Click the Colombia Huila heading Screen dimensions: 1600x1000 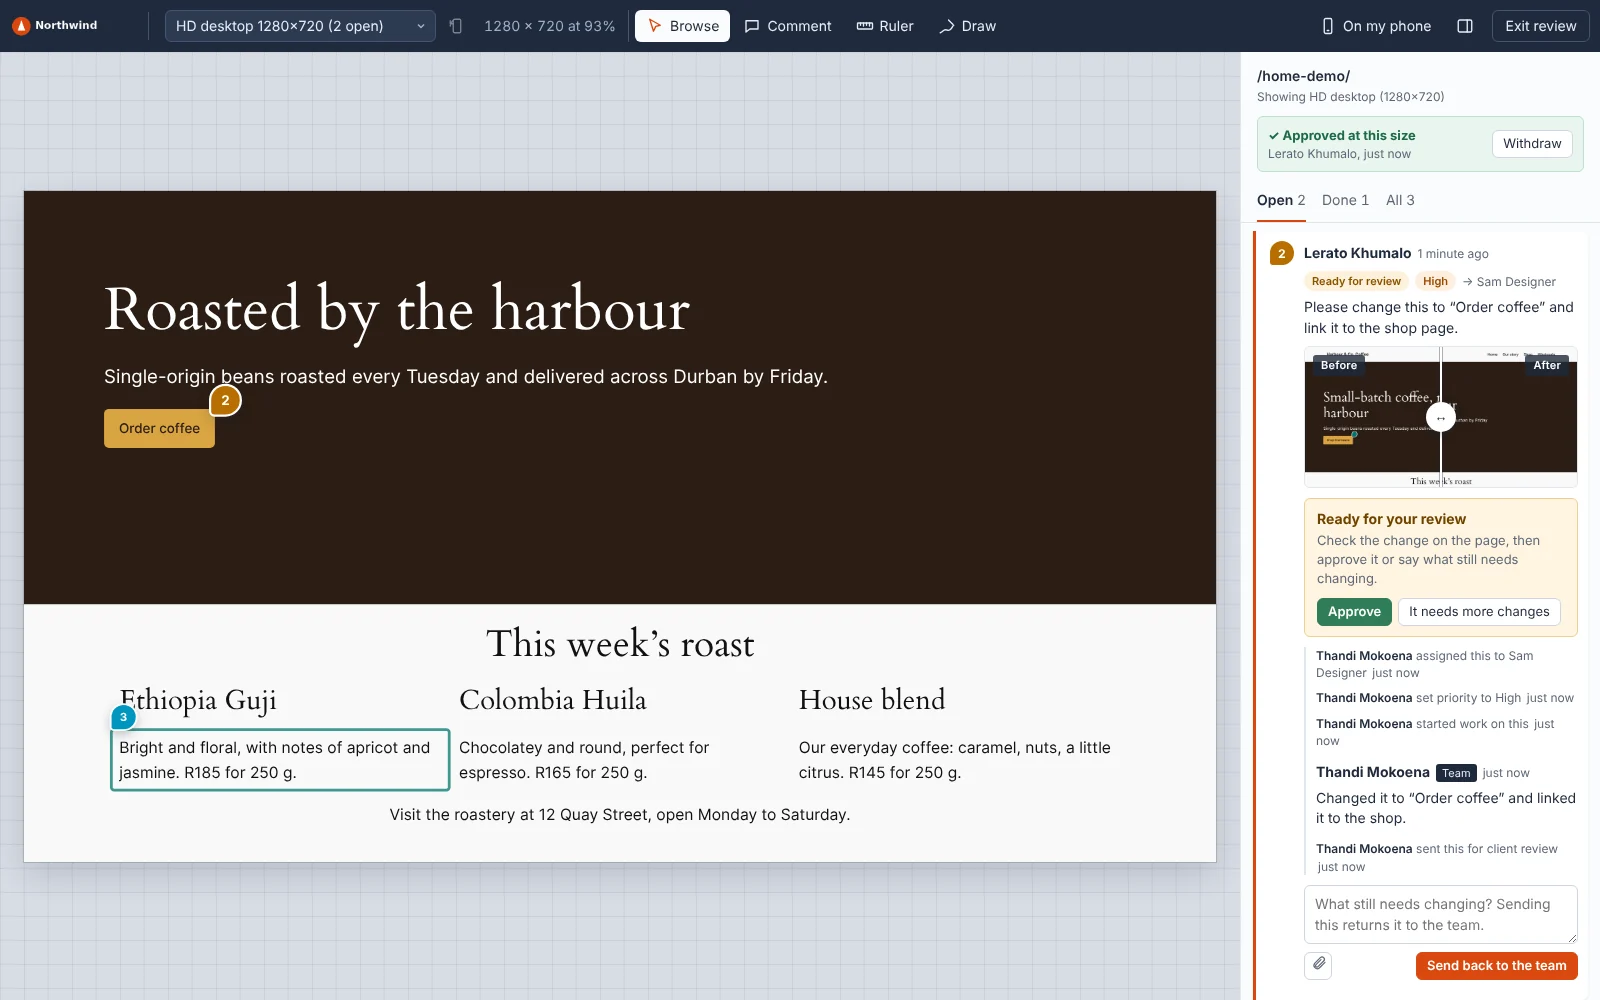[x=553, y=700]
